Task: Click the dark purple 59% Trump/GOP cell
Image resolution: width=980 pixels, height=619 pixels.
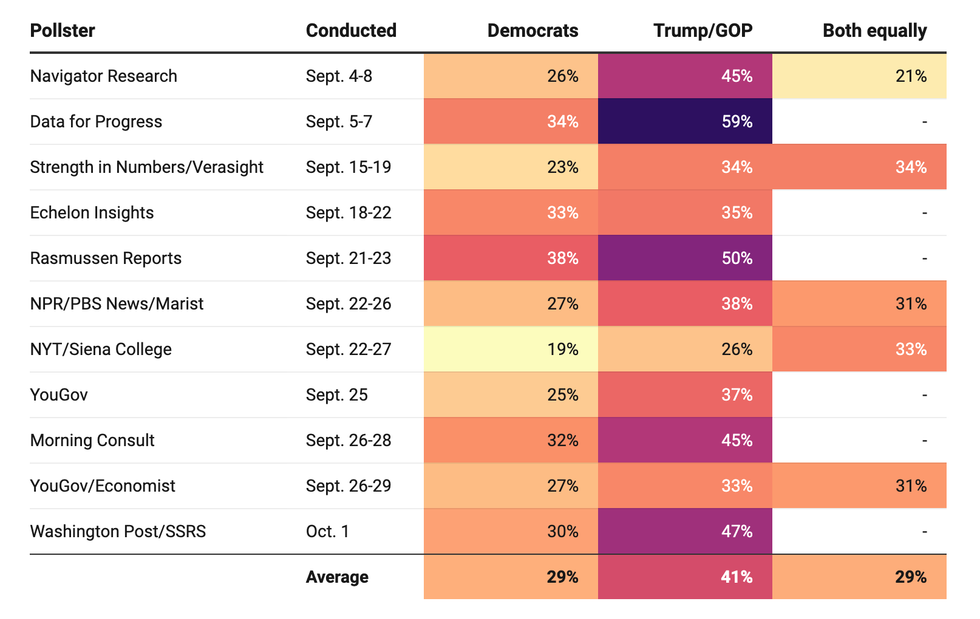Action: coord(685,122)
